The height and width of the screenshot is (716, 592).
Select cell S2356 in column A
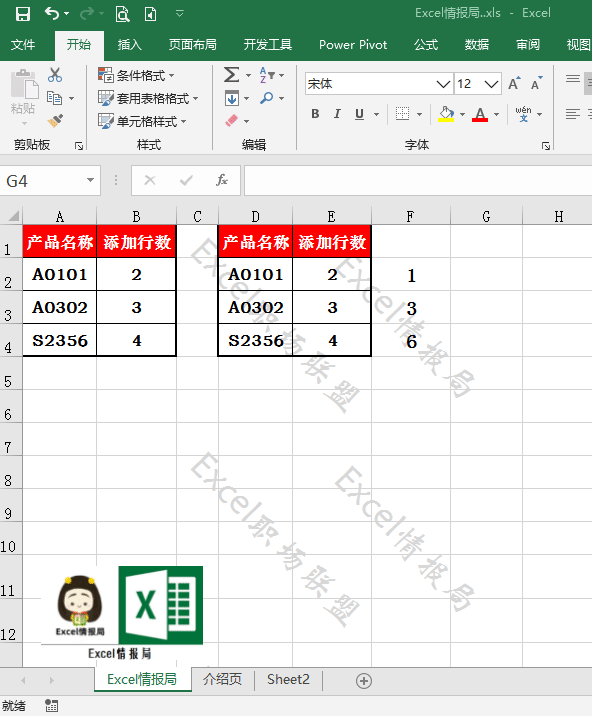[x=60, y=340]
